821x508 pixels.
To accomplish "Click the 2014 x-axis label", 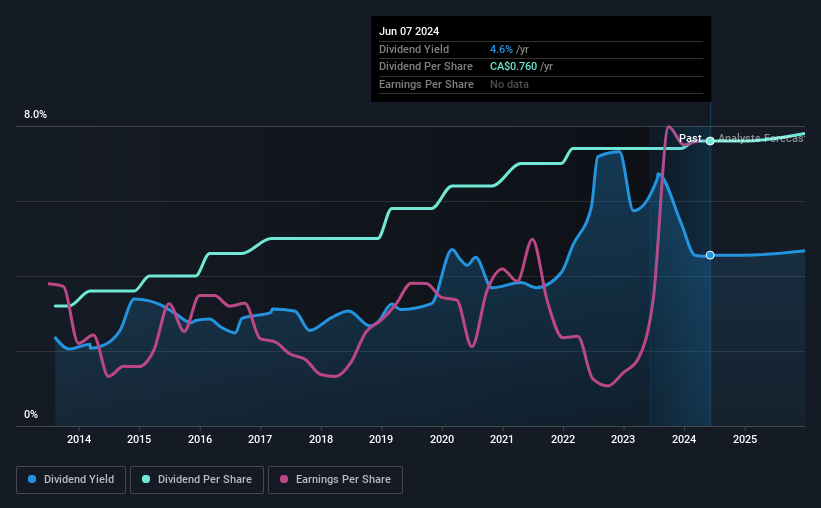I will tap(79, 439).
